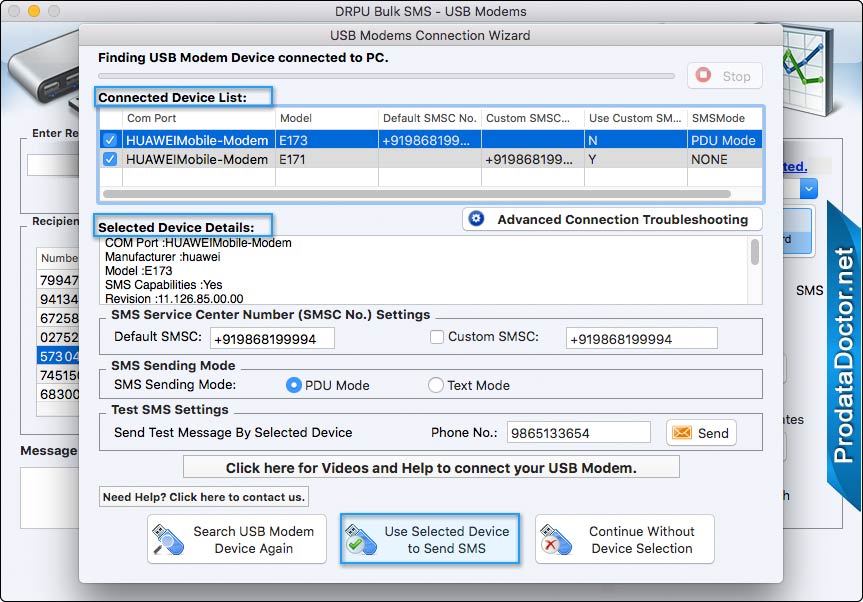This screenshot has height=602, width=863.
Task: Click the device search progress bar
Action: (x=386, y=76)
